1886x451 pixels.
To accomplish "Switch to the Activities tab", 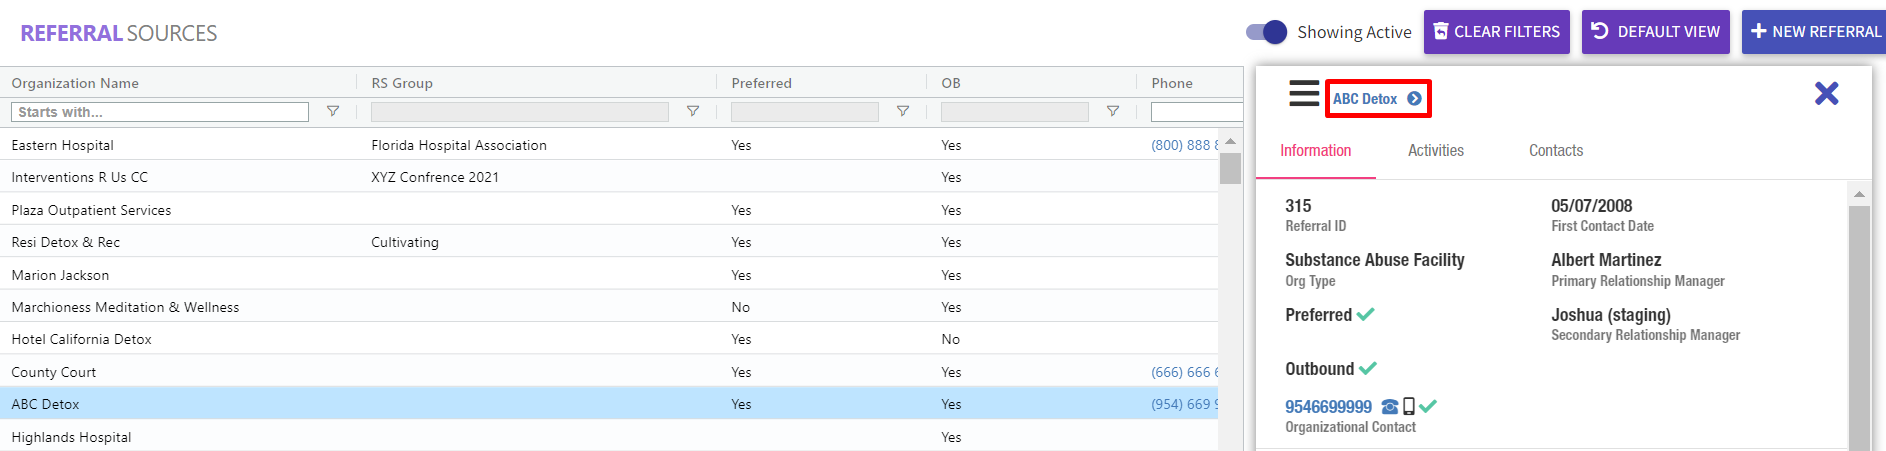I will click(1435, 151).
